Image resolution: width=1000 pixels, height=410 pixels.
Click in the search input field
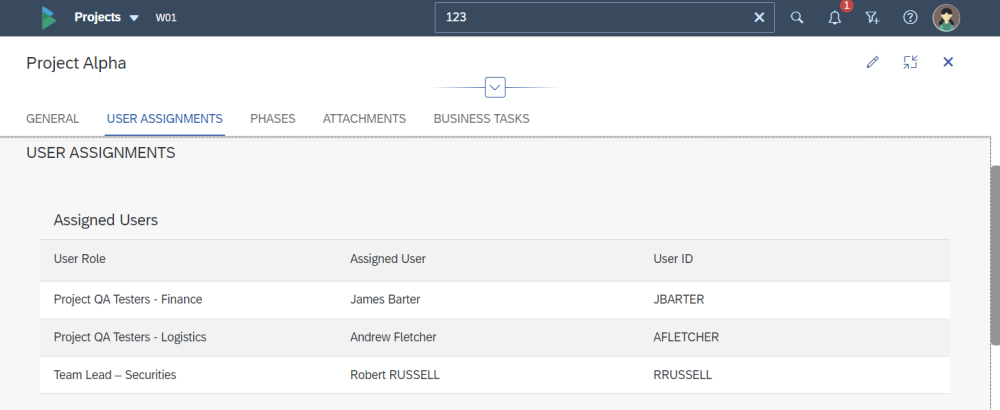coord(590,18)
